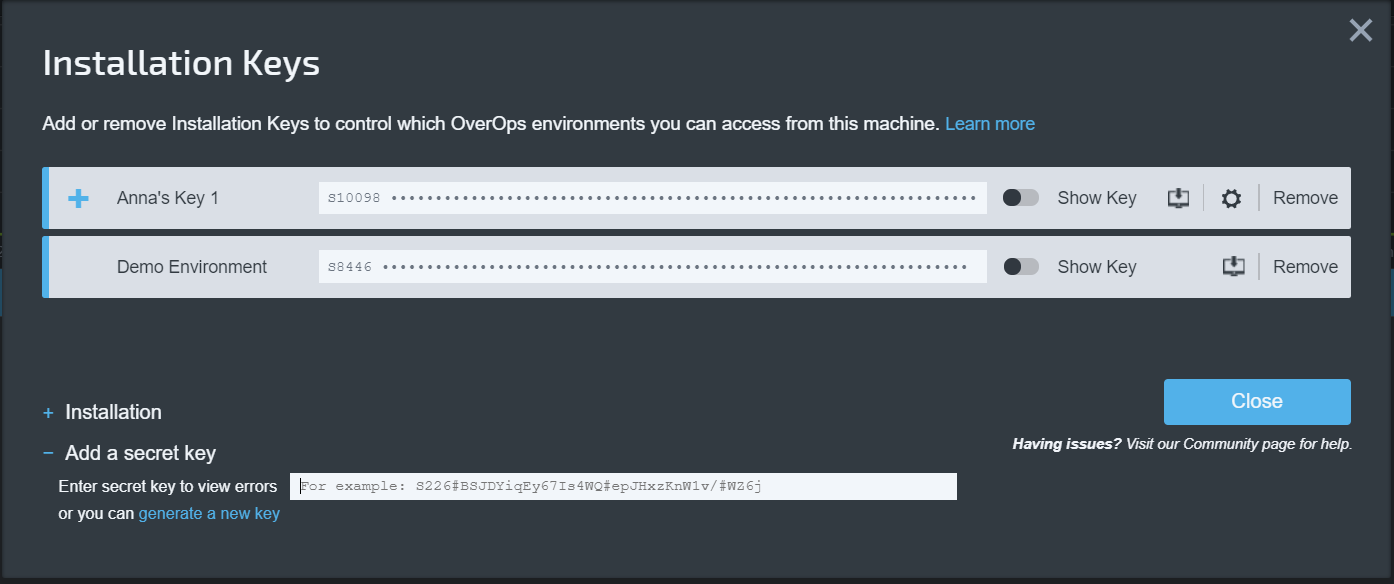Select the Anna's Key 1 name label
This screenshot has height=584, width=1394.
click(x=168, y=198)
